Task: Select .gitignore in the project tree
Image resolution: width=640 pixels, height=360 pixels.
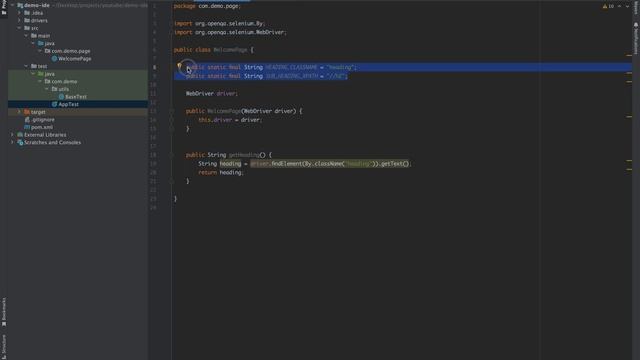Action: tap(43, 120)
